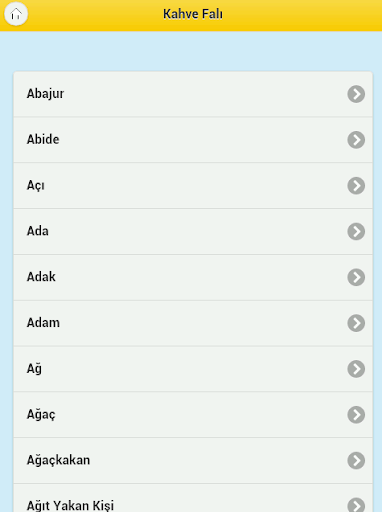Select the arrow icon on Açı row

(x=356, y=186)
